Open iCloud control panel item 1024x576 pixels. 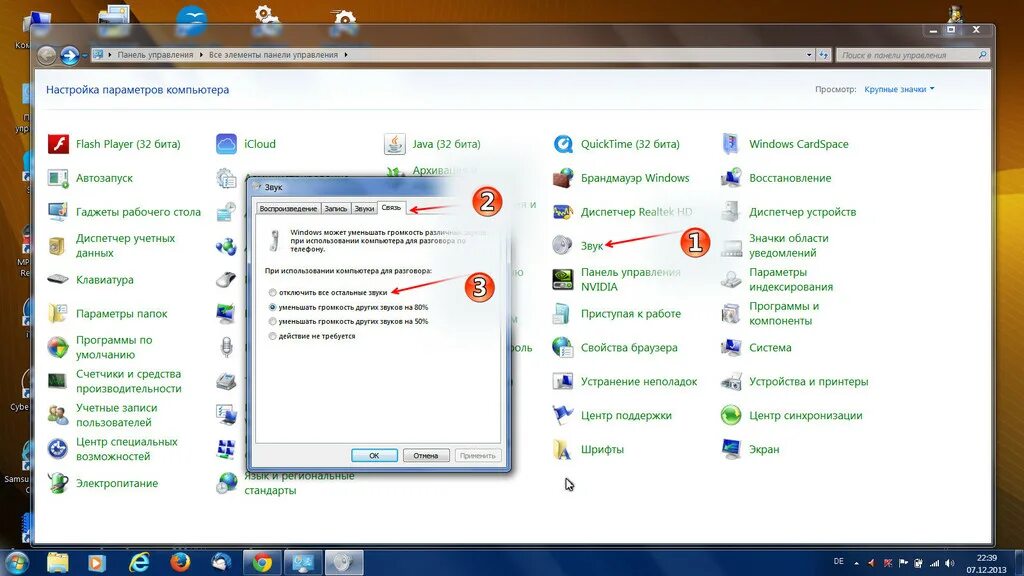click(246, 144)
